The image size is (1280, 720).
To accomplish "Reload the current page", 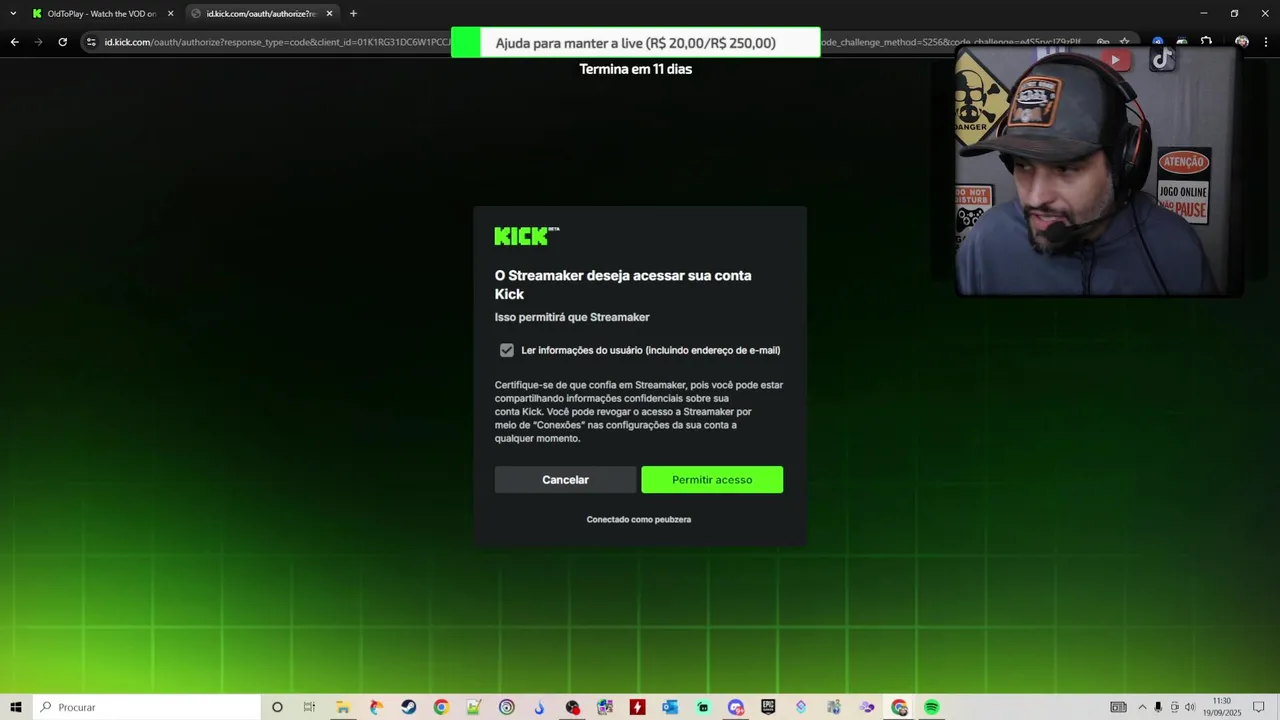I will [x=62, y=42].
